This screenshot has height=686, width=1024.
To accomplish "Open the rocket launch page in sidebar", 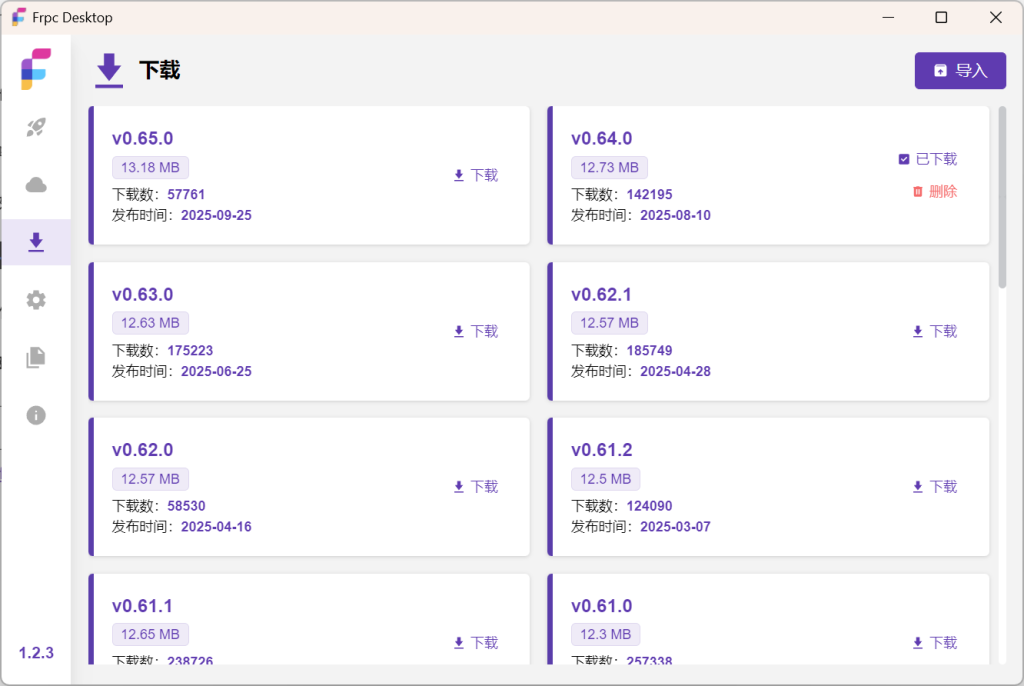I will tap(36, 127).
